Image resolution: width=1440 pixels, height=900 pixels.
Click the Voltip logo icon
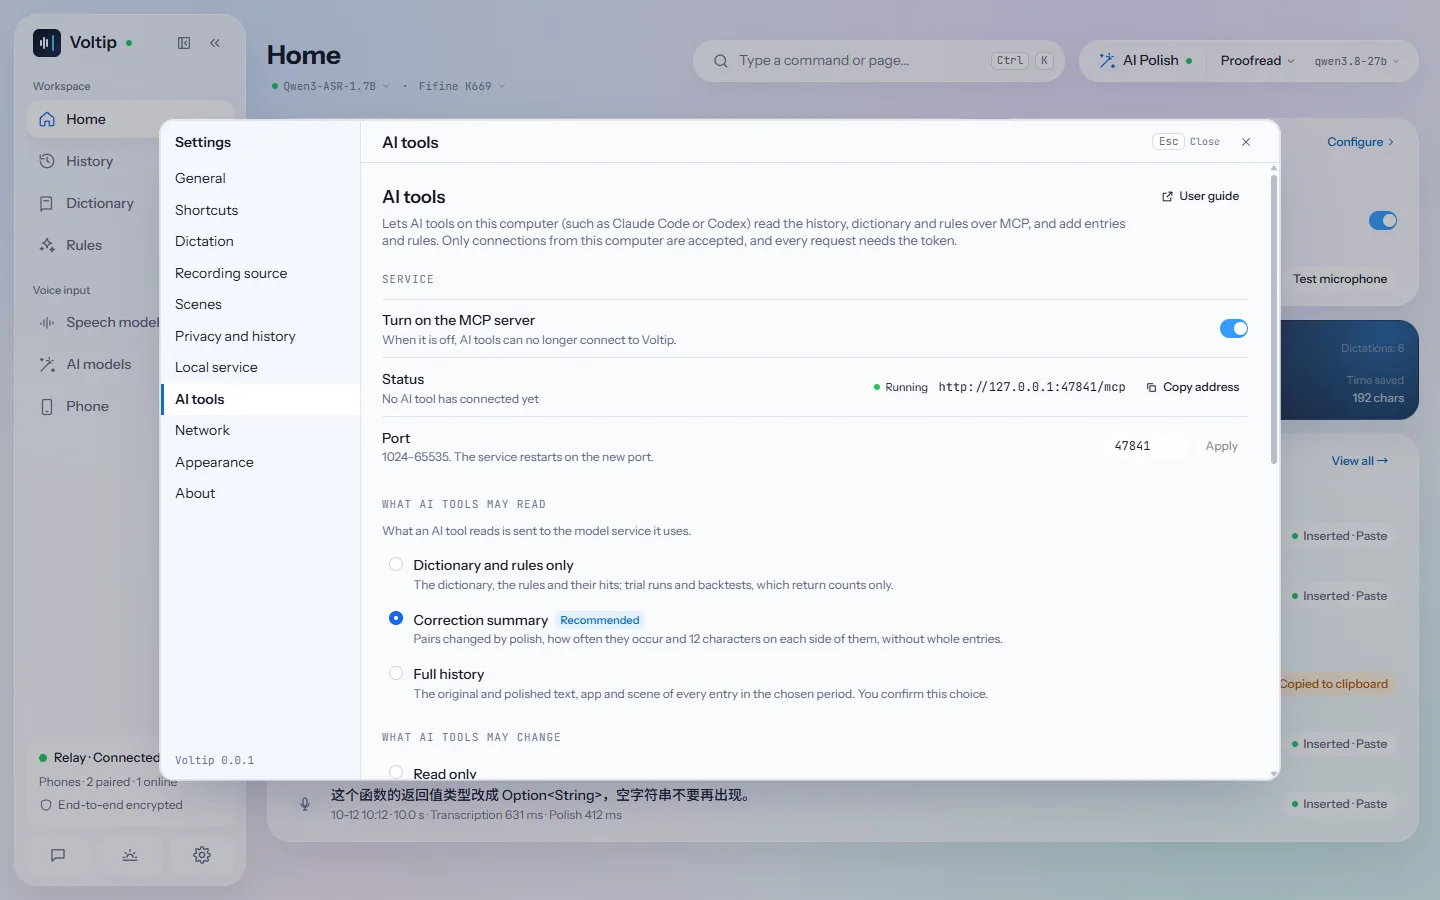[46, 43]
